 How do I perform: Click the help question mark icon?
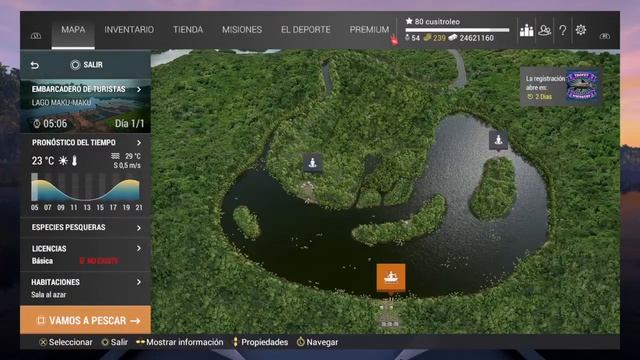563,30
